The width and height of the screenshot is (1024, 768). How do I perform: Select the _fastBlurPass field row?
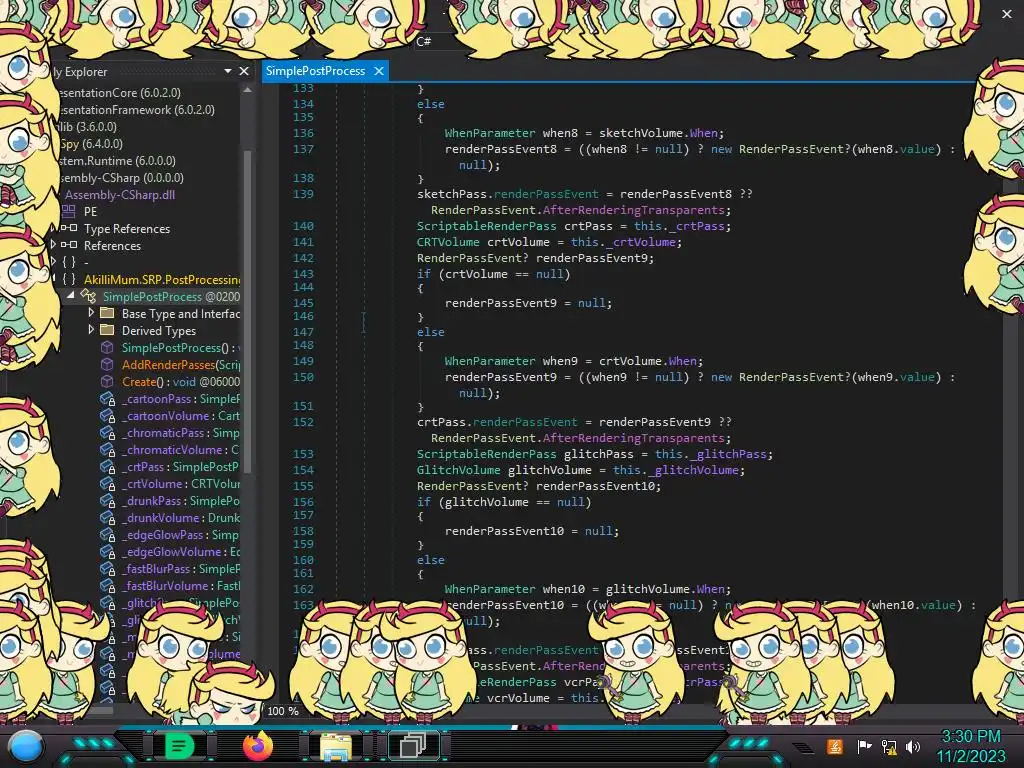(180, 568)
